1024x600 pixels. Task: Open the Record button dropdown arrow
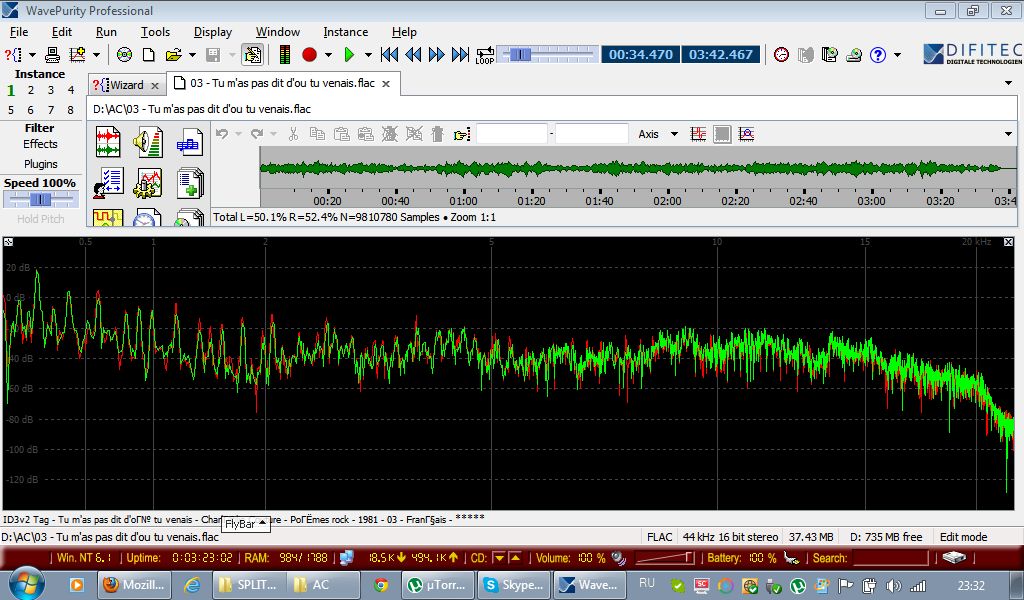[x=328, y=55]
